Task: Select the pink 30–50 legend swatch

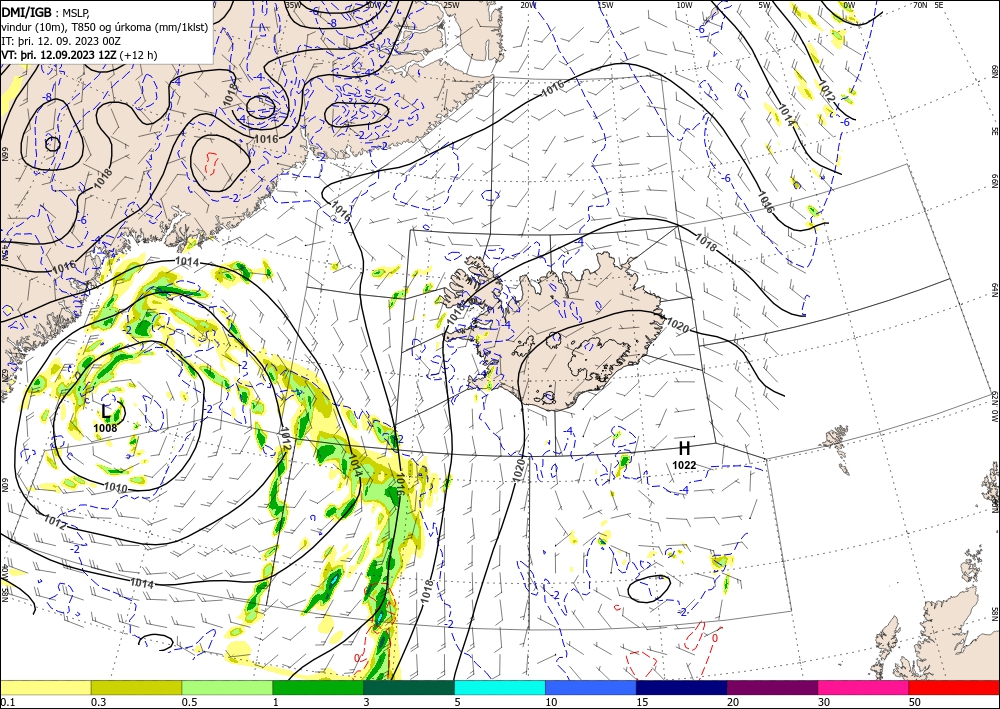Action: click(864, 687)
